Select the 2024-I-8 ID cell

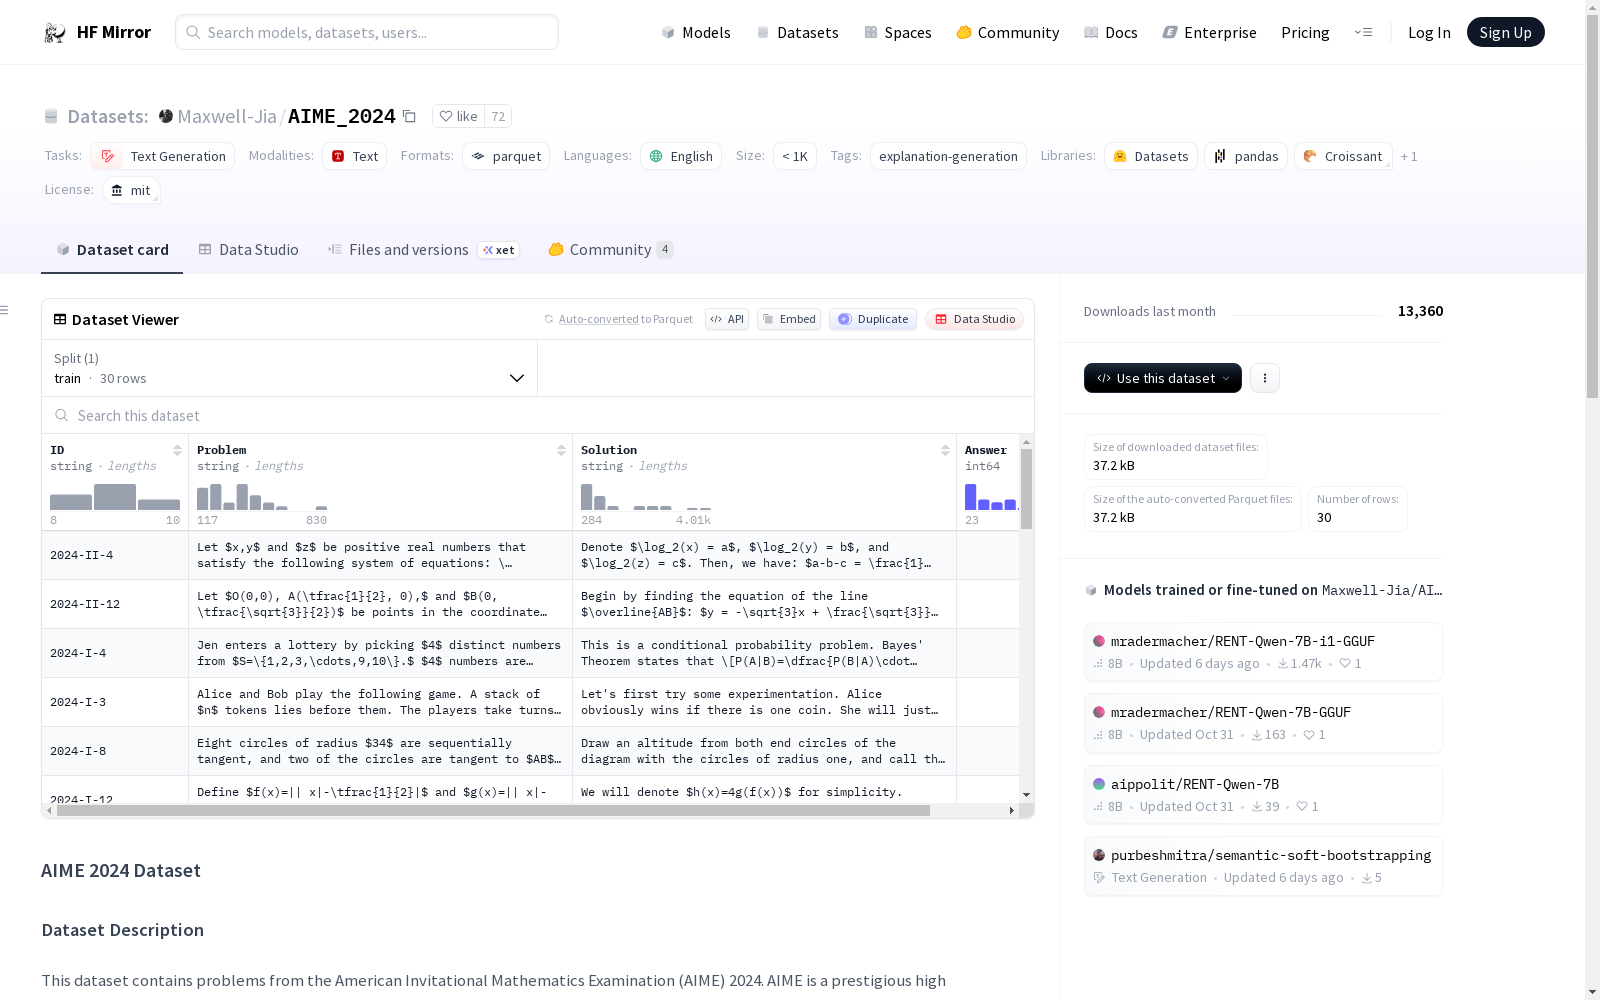pos(115,751)
